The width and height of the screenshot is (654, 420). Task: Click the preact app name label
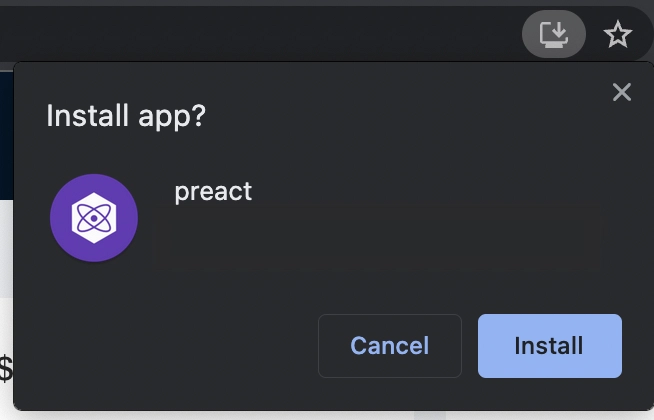(x=213, y=192)
